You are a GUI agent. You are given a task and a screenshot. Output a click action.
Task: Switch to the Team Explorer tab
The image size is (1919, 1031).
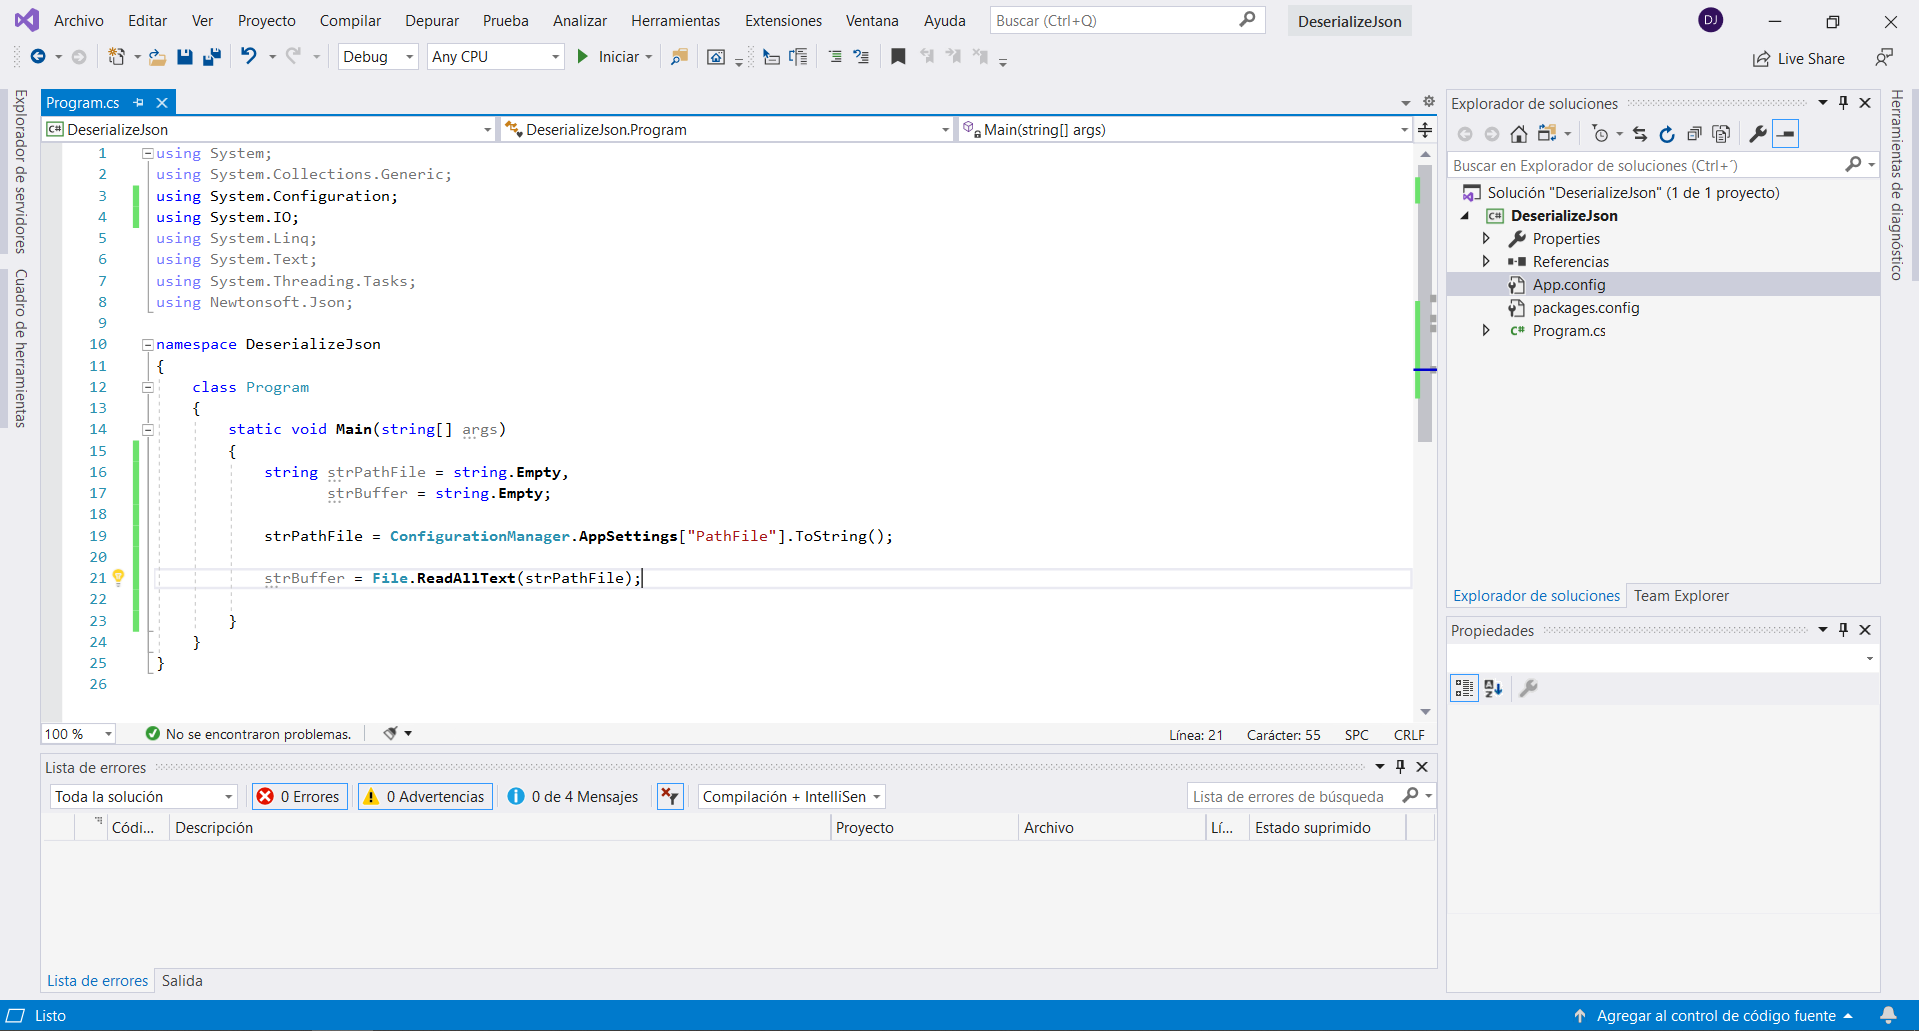tap(1680, 596)
